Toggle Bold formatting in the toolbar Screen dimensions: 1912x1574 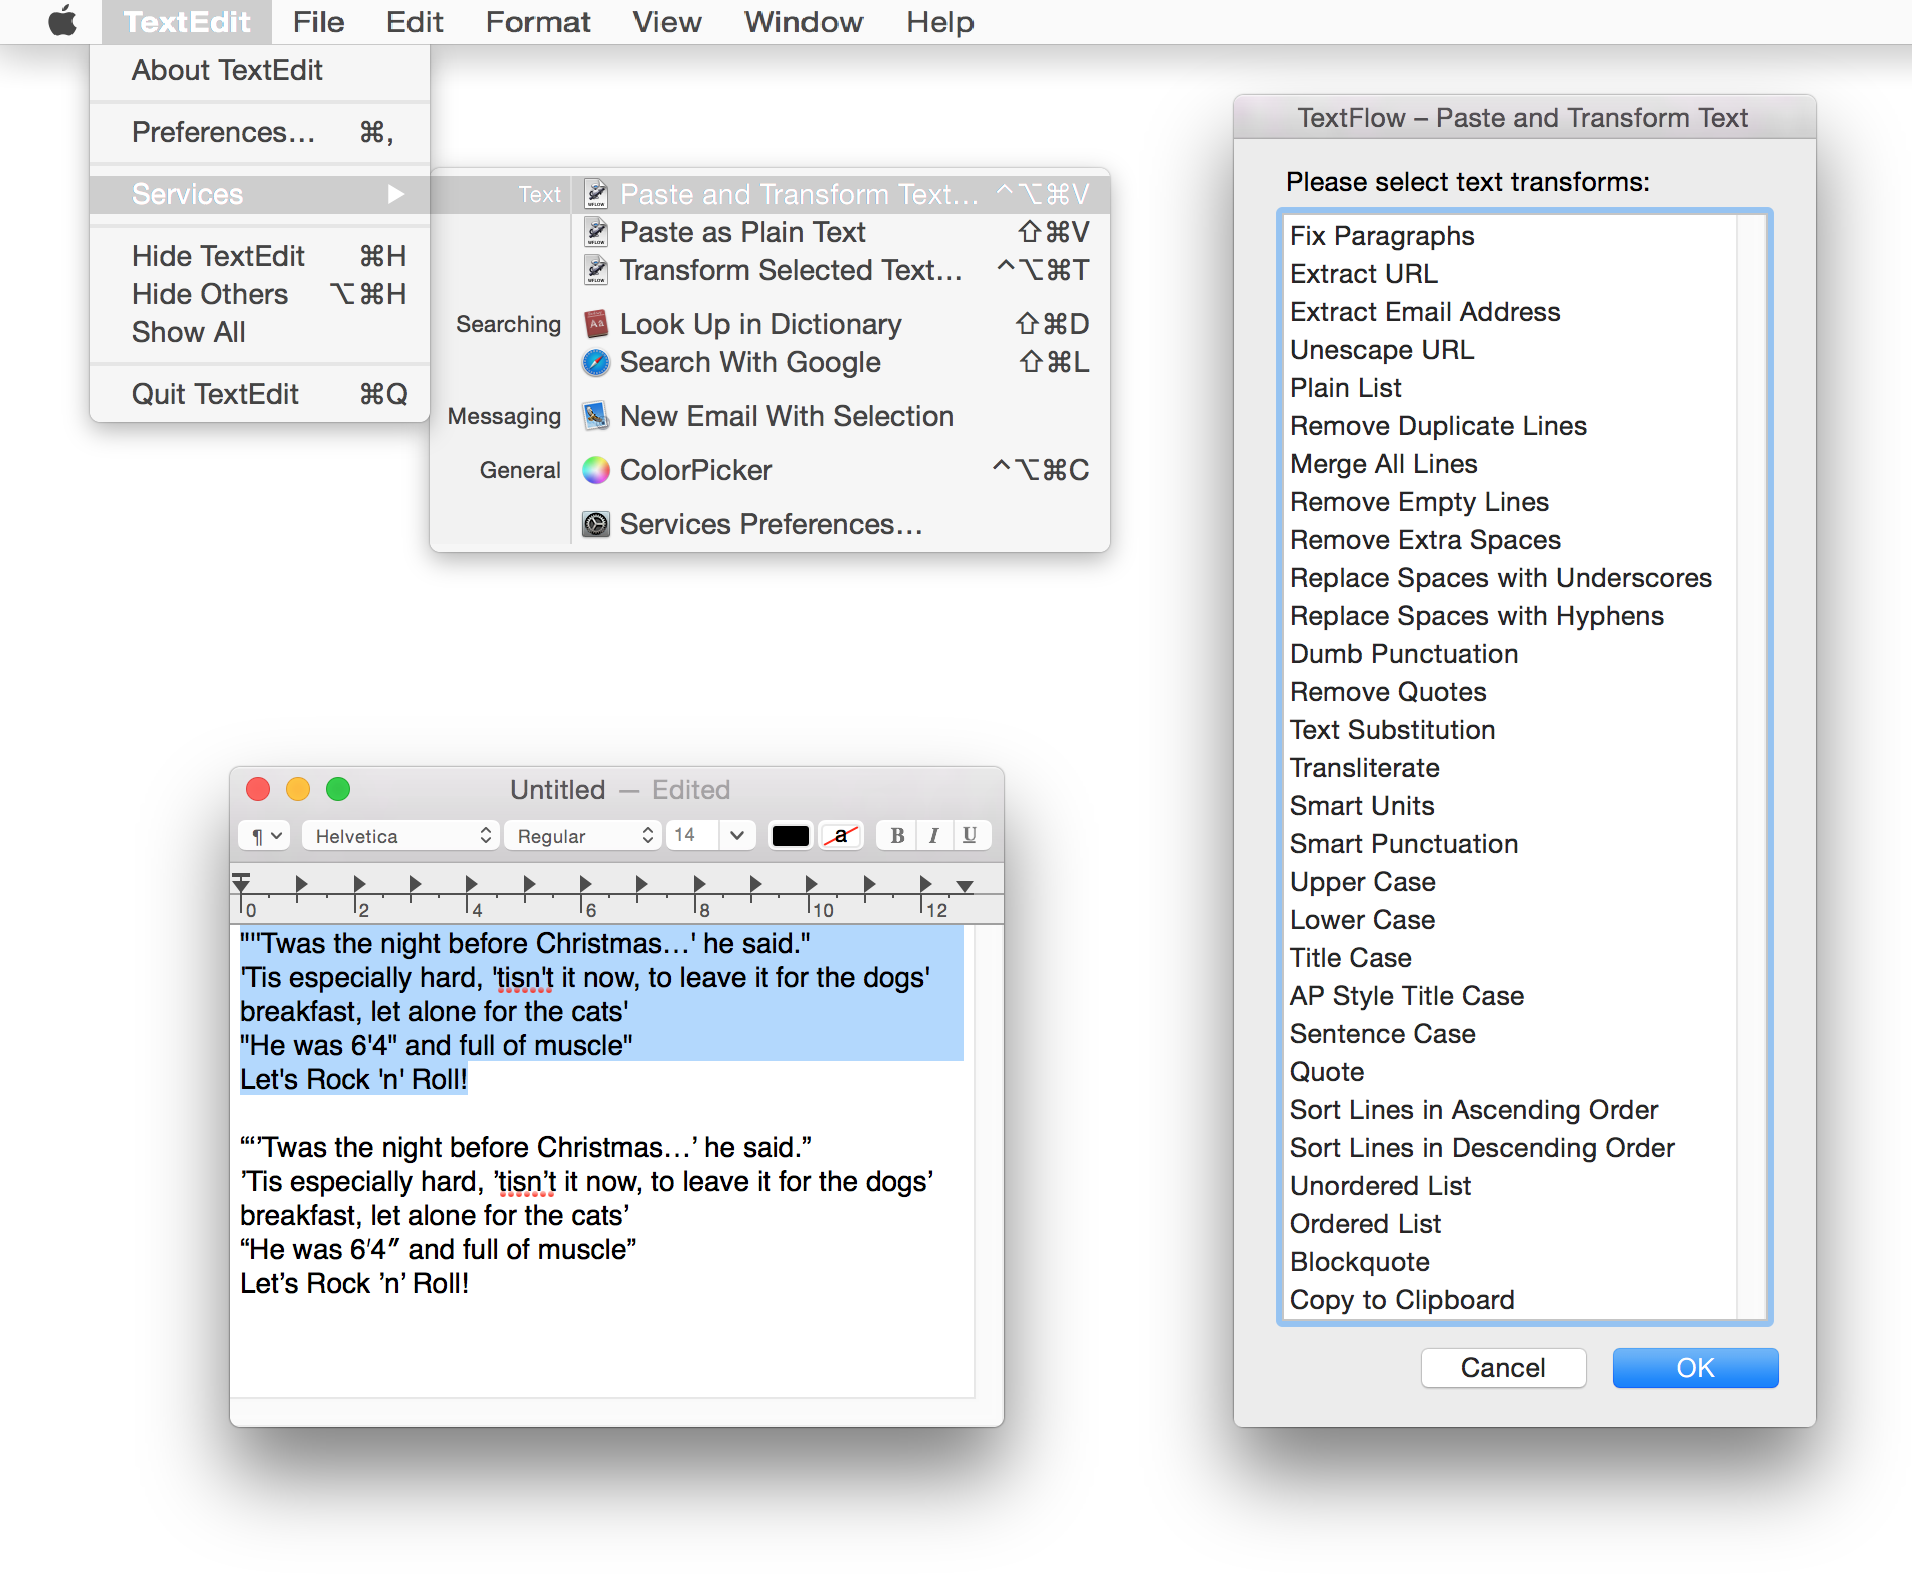coord(897,836)
